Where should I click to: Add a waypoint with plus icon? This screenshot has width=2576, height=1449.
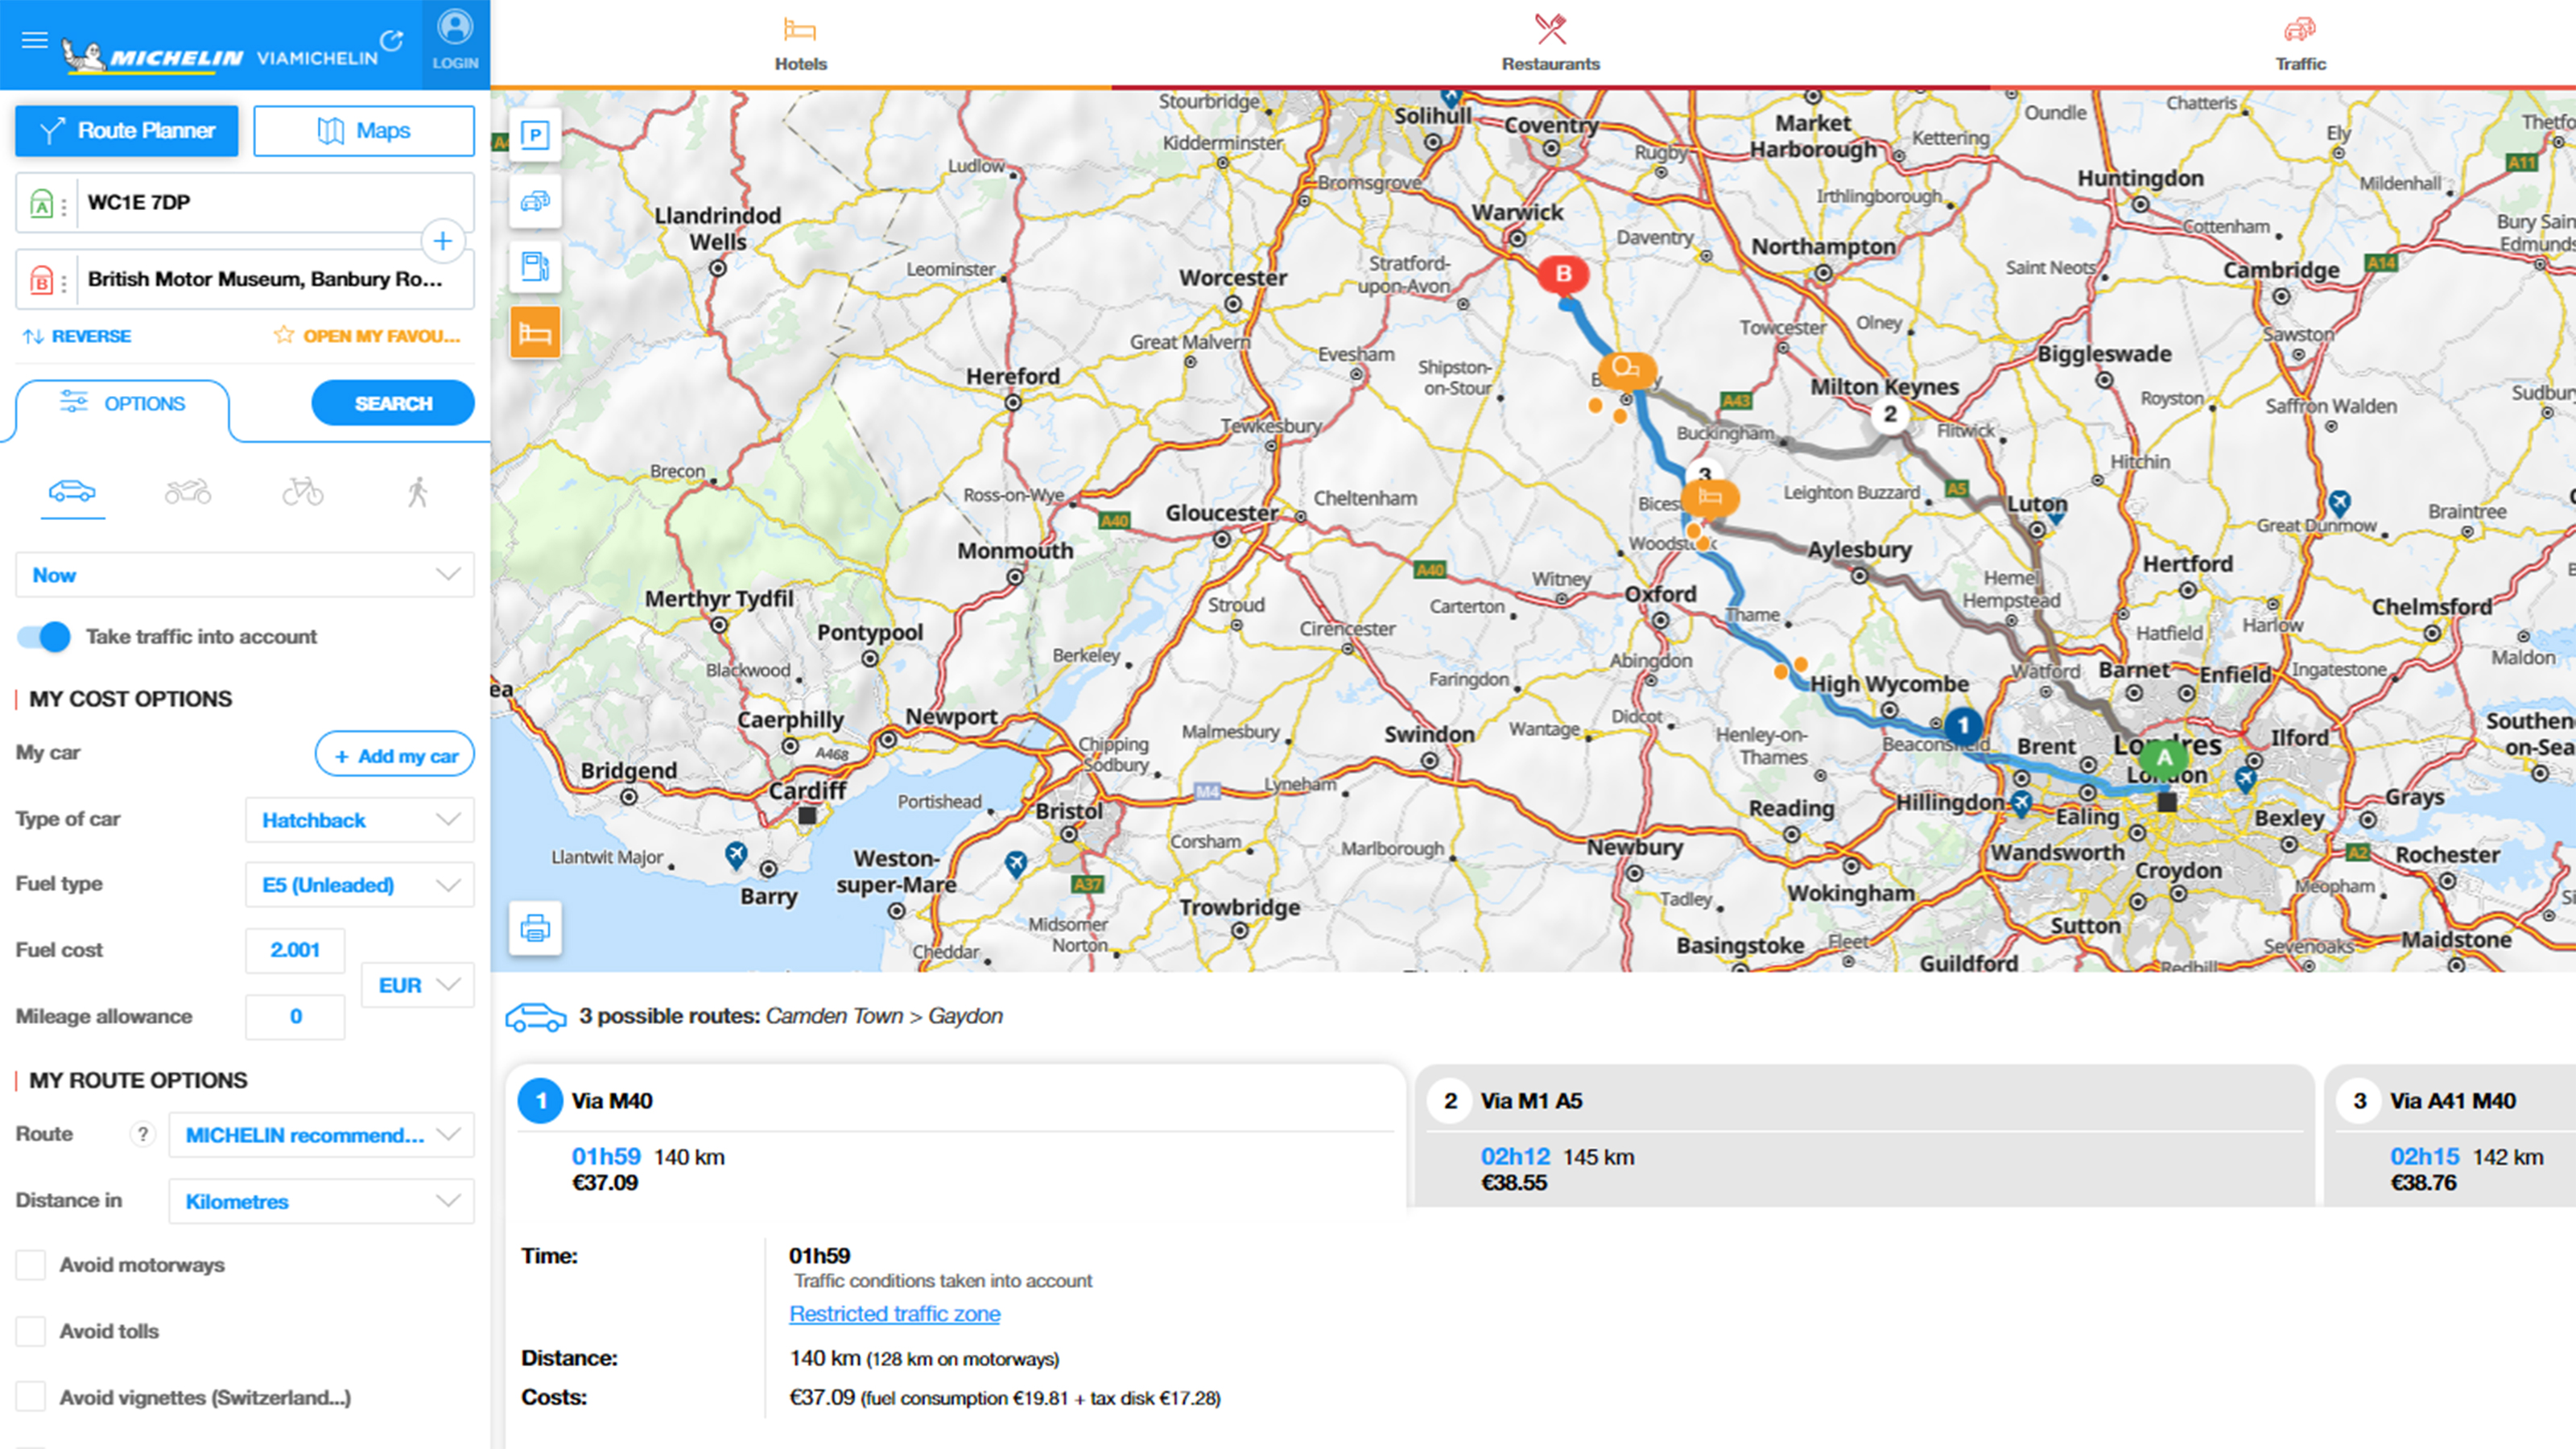(x=443, y=241)
